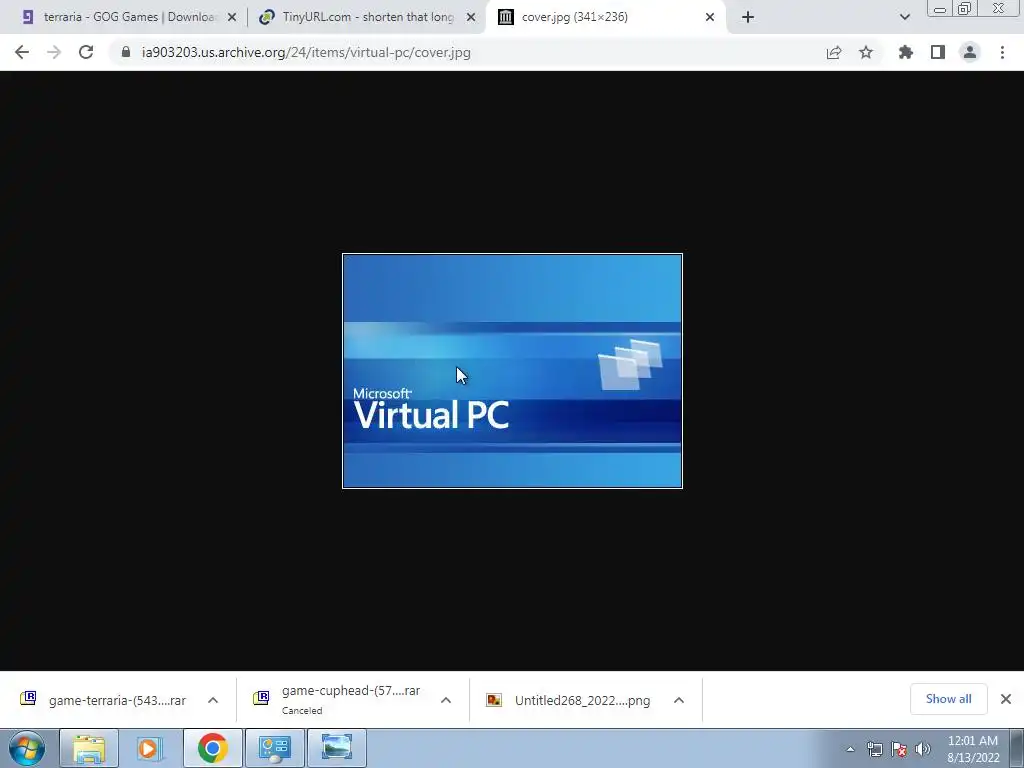Show hidden system tray icons
Image resolution: width=1024 pixels, height=768 pixels.
850,749
